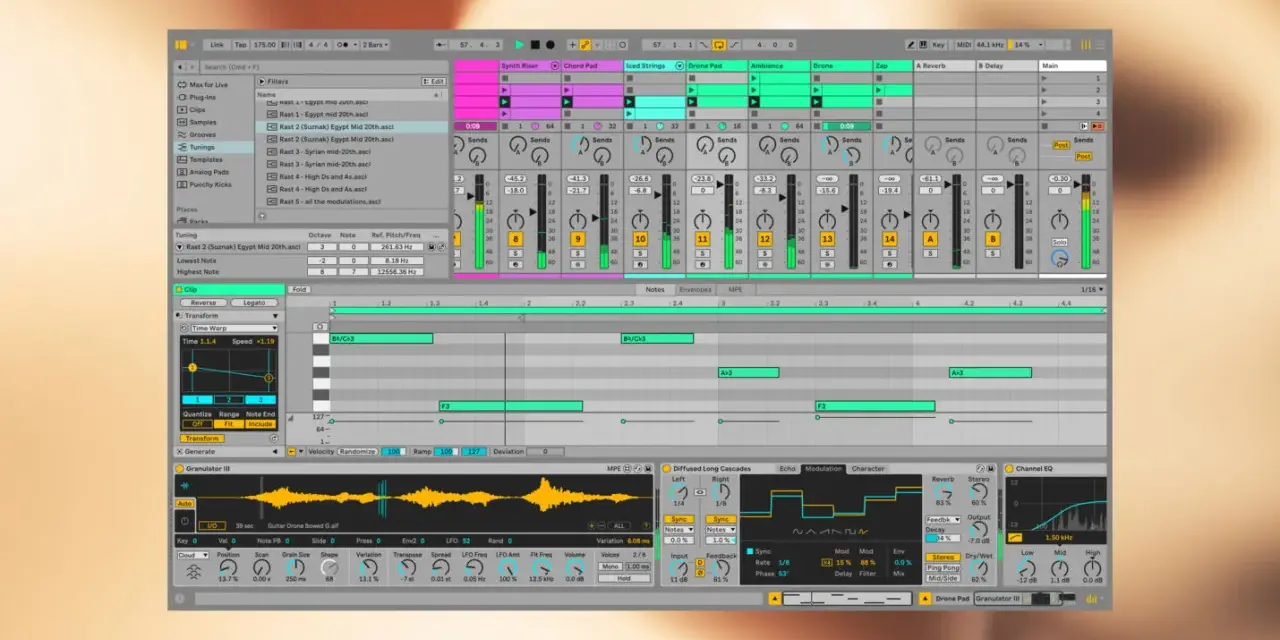Collapse the Transform section
Viewport: 1280px width, 640px height.
point(275,316)
